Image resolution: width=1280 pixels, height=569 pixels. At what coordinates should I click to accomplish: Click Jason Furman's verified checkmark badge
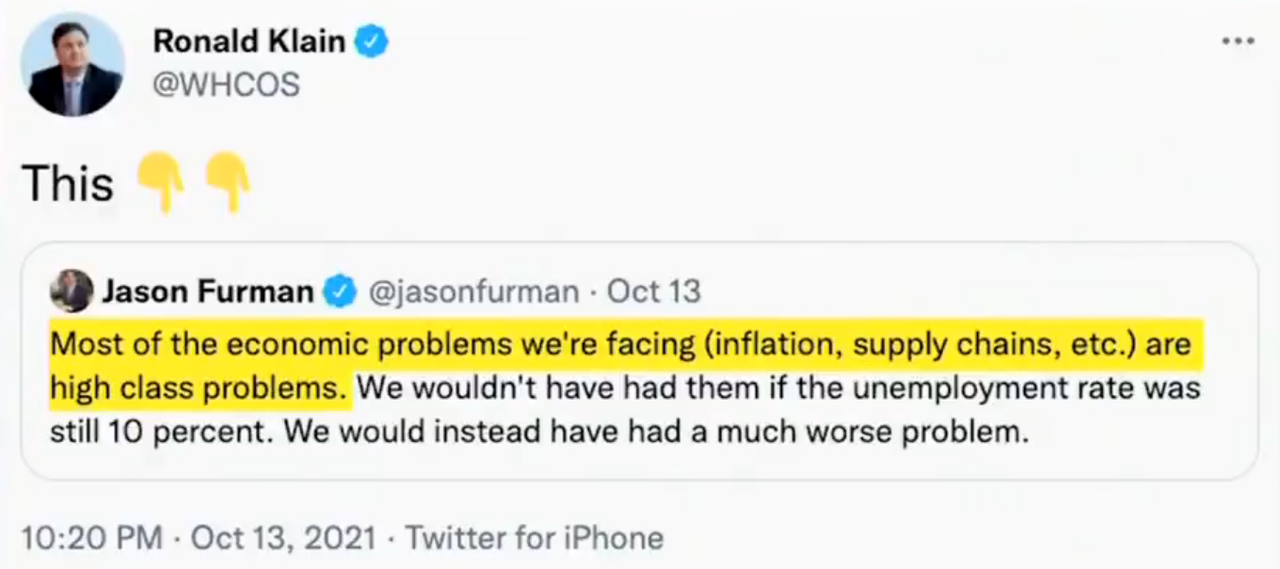(341, 292)
